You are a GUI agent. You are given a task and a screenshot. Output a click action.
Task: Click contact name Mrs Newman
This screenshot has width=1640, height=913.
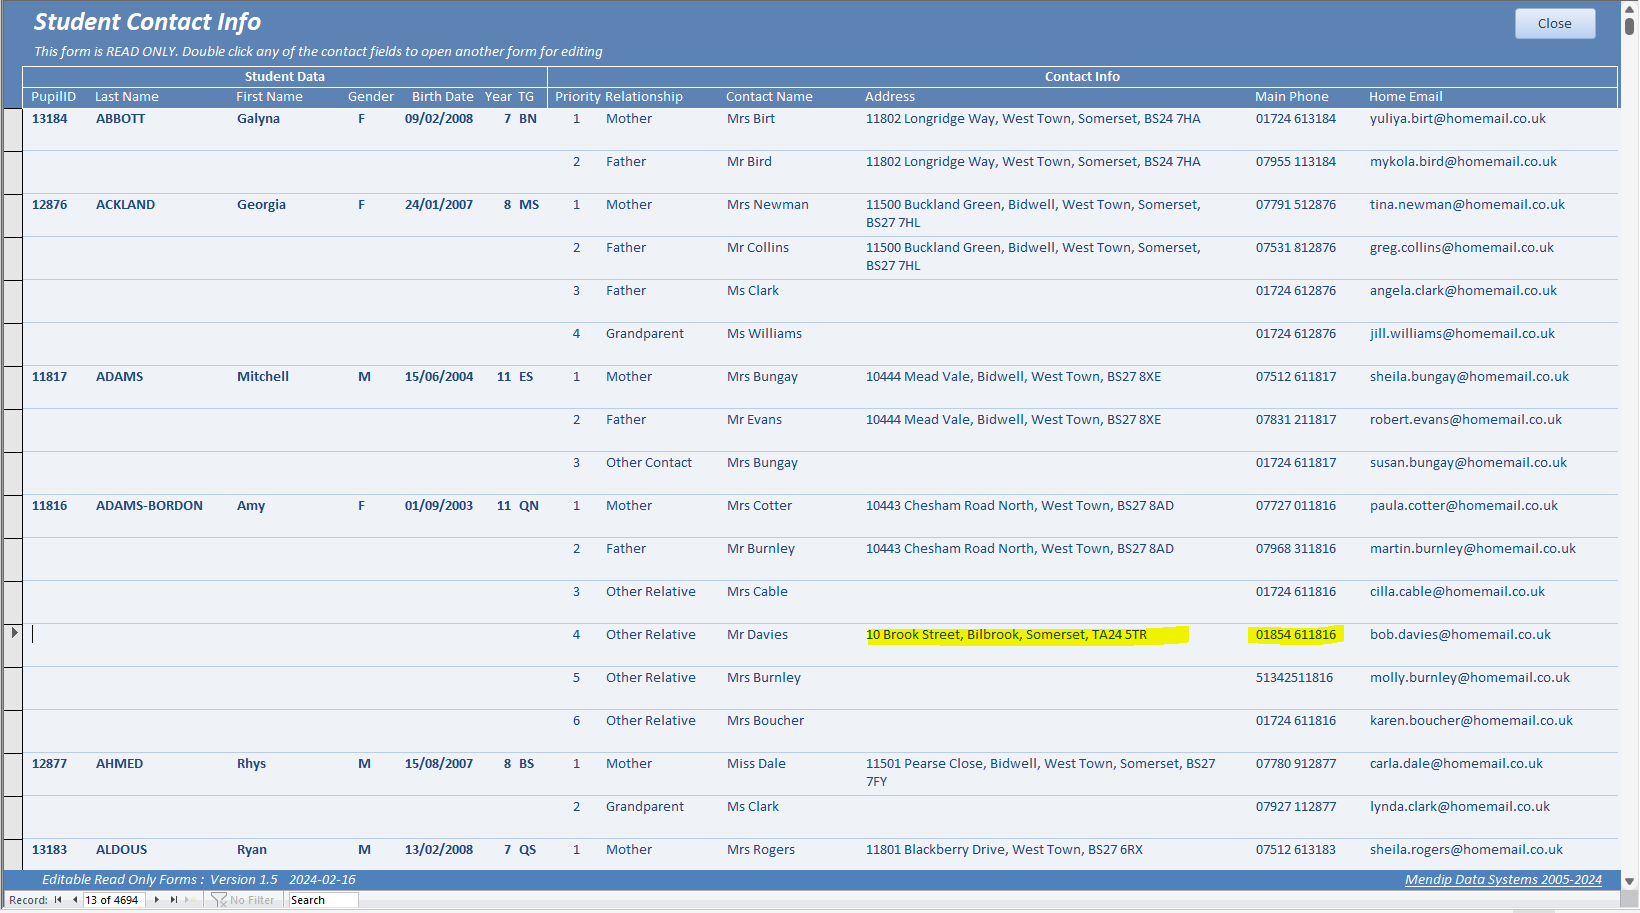768,205
